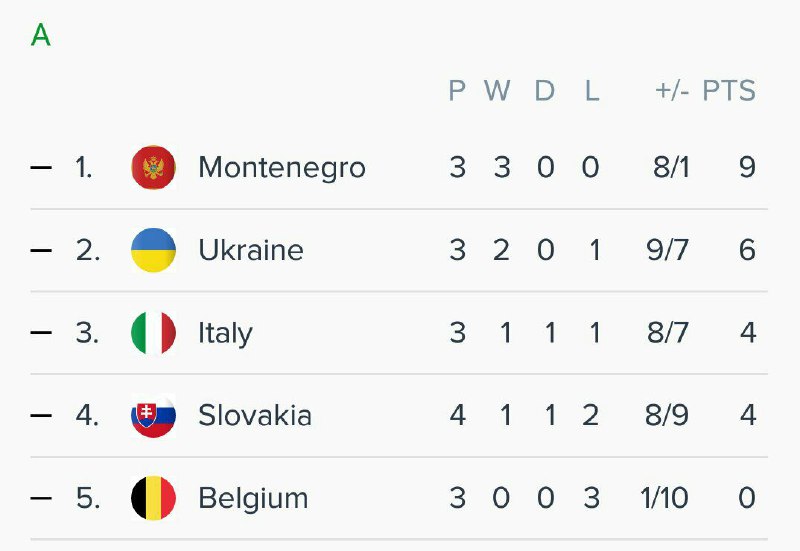The width and height of the screenshot is (800, 551).
Task: Select the Italy team name
Action: pyautogui.click(x=225, y=333)
